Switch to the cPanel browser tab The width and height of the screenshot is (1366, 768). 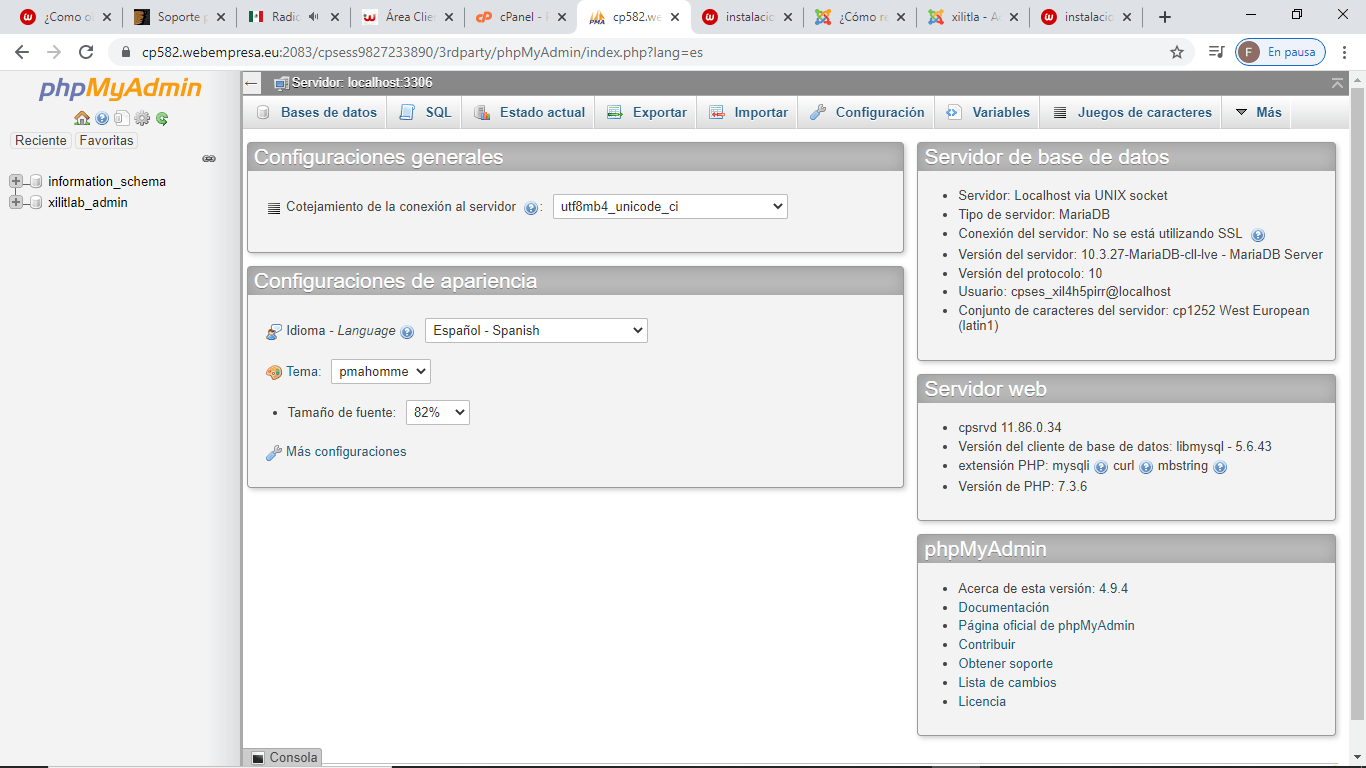521,17
